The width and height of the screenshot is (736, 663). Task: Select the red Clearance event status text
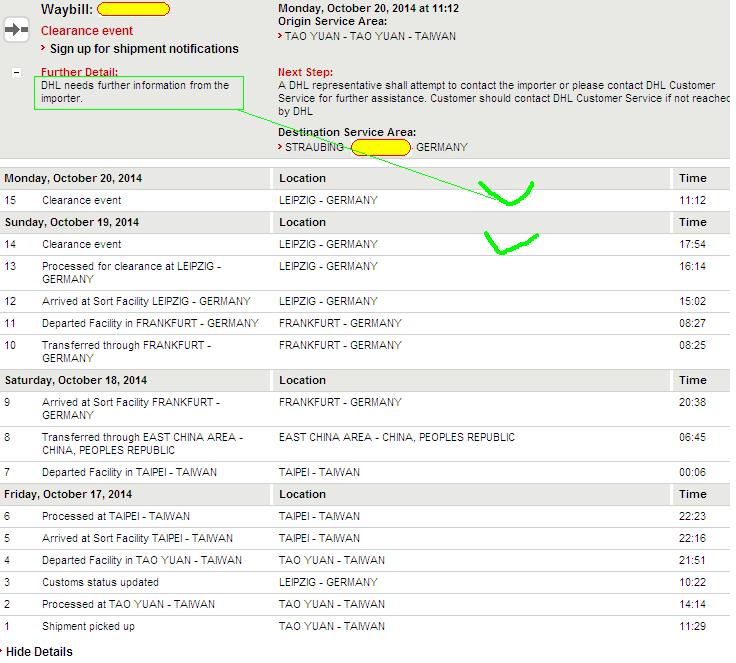pos(87,31)
